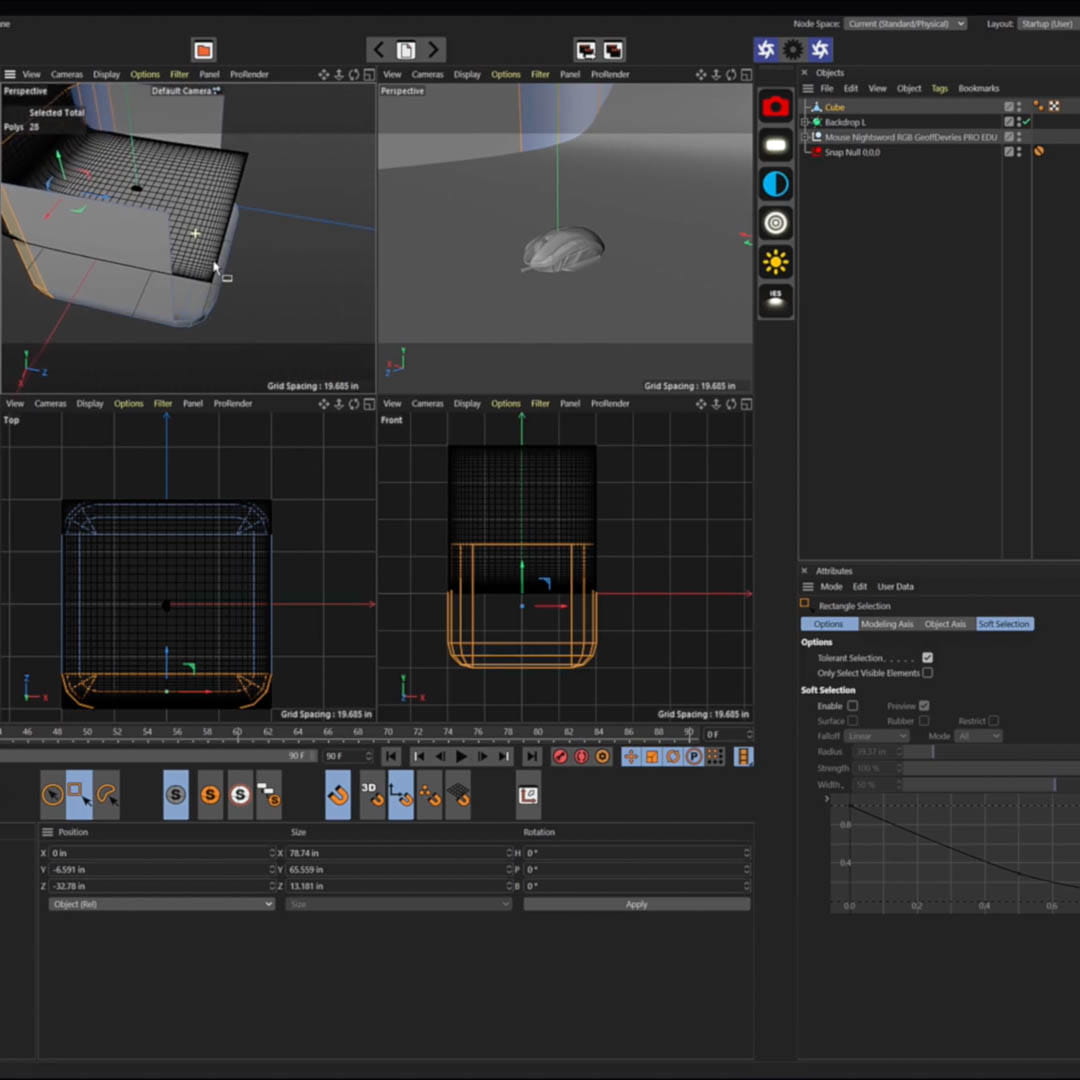Open the Object (Rel) coordinate dropdown
Screen dimensions: 1080x1080
[160, 904]
